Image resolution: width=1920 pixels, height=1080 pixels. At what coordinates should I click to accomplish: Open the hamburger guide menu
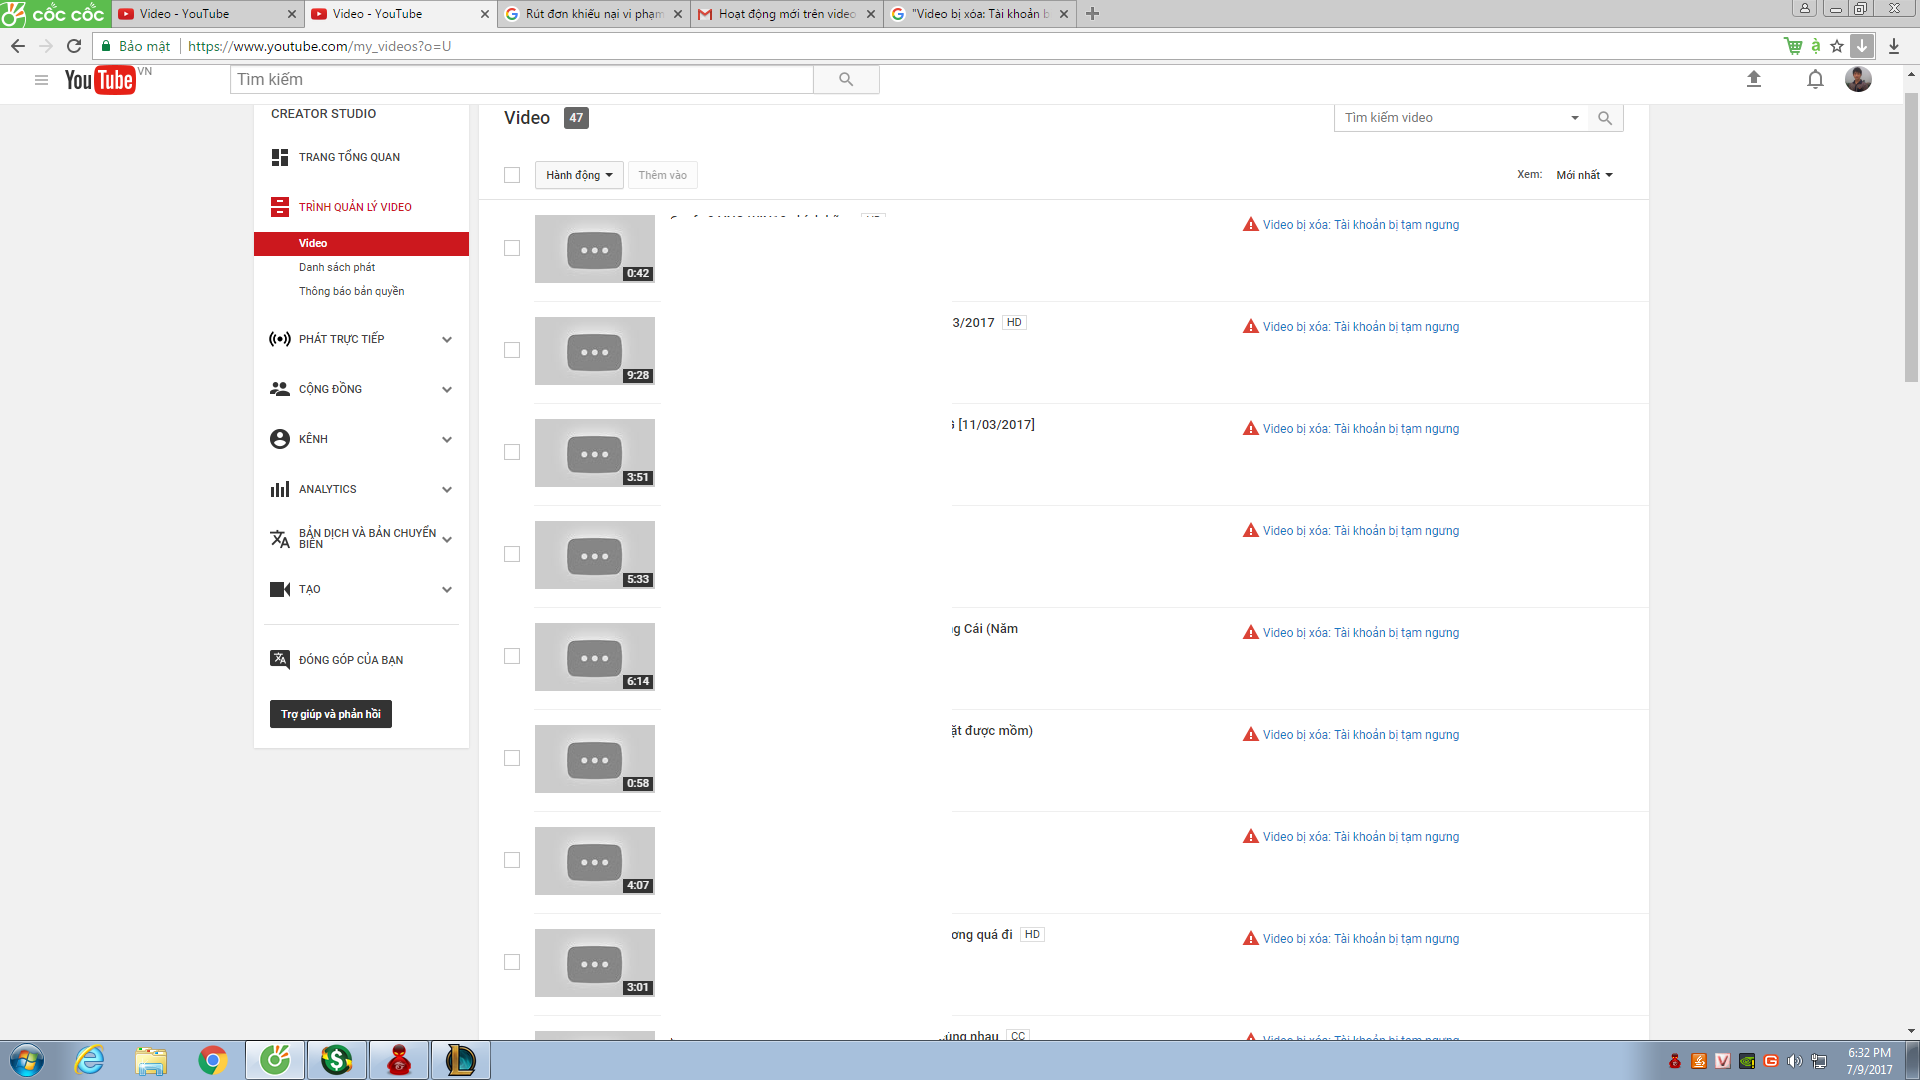click(41, 80)
